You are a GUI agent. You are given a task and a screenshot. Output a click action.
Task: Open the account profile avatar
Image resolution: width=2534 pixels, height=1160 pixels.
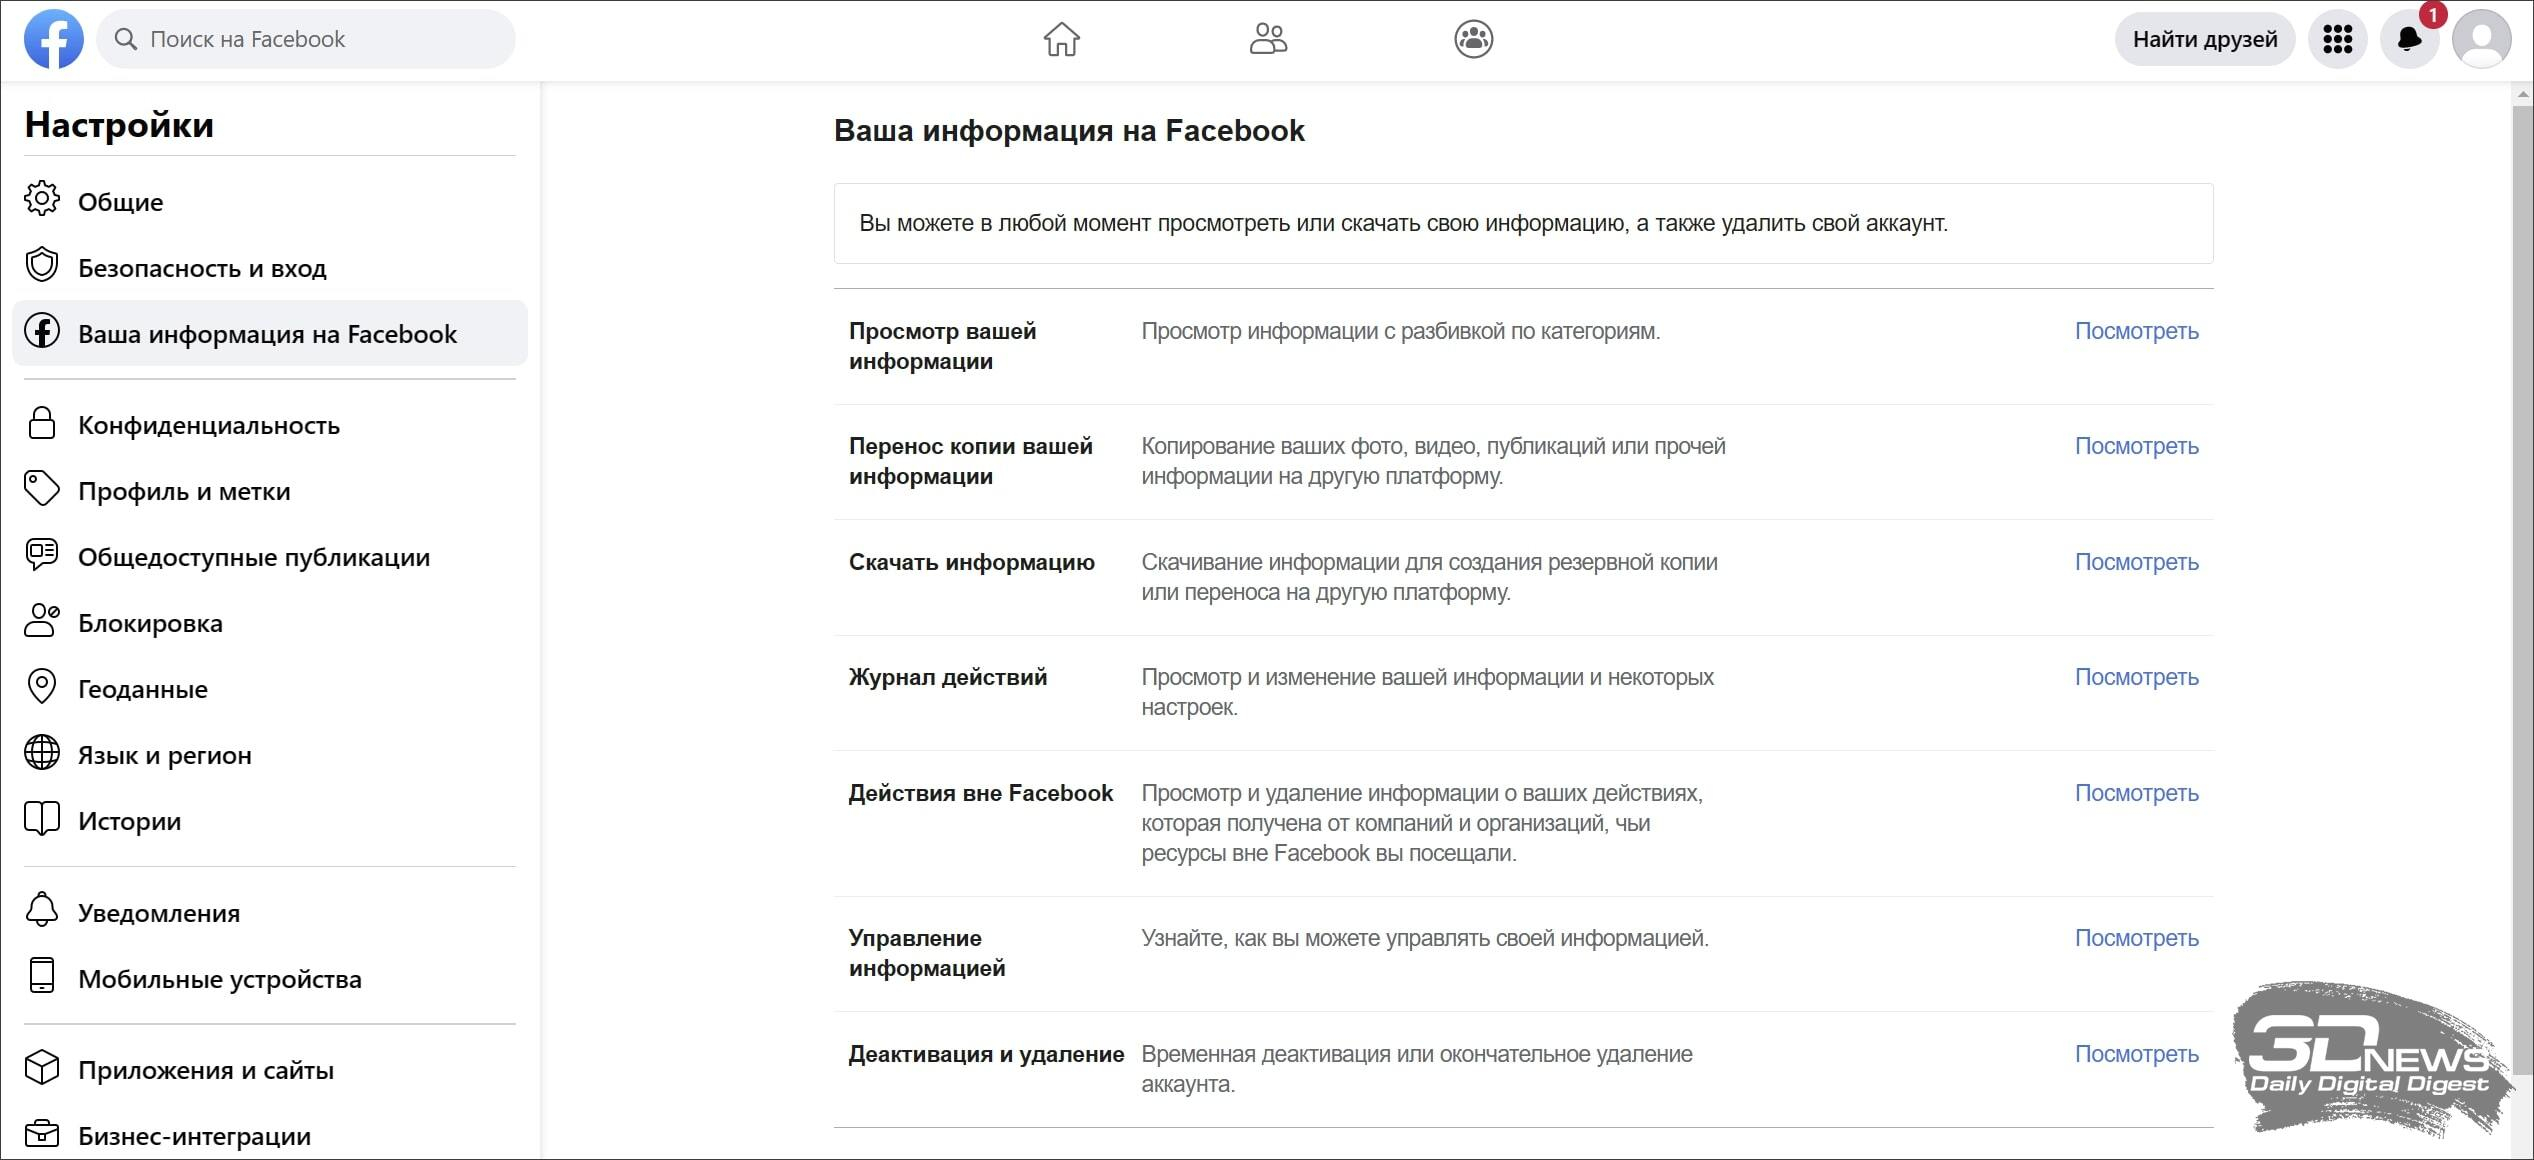point(2481,39)
